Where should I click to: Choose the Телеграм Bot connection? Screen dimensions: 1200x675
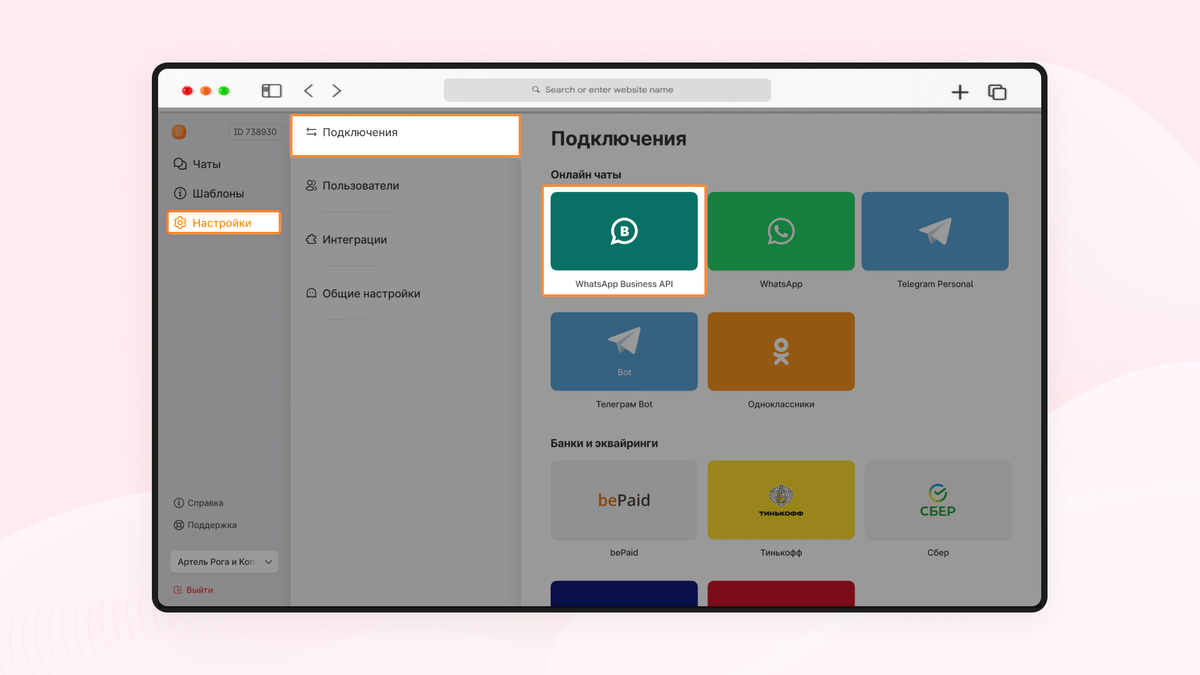click(623, 351)
